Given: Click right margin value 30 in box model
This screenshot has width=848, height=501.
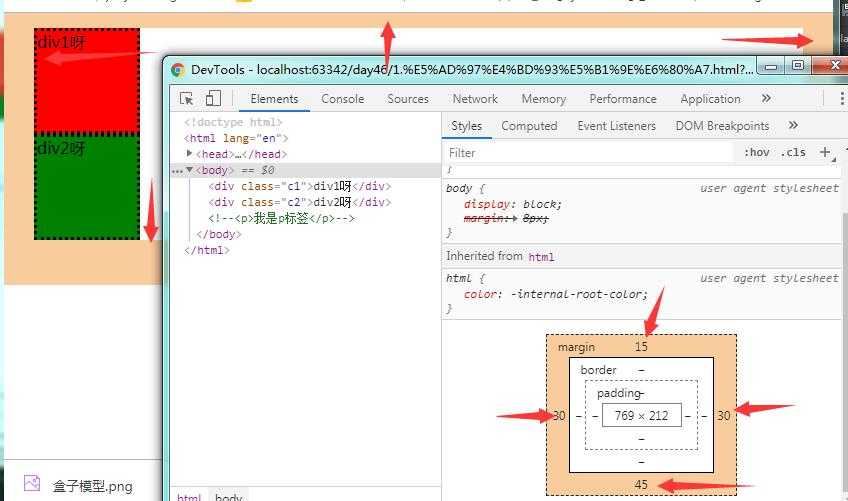Looking at the screenshot, I should click(724, 416).
